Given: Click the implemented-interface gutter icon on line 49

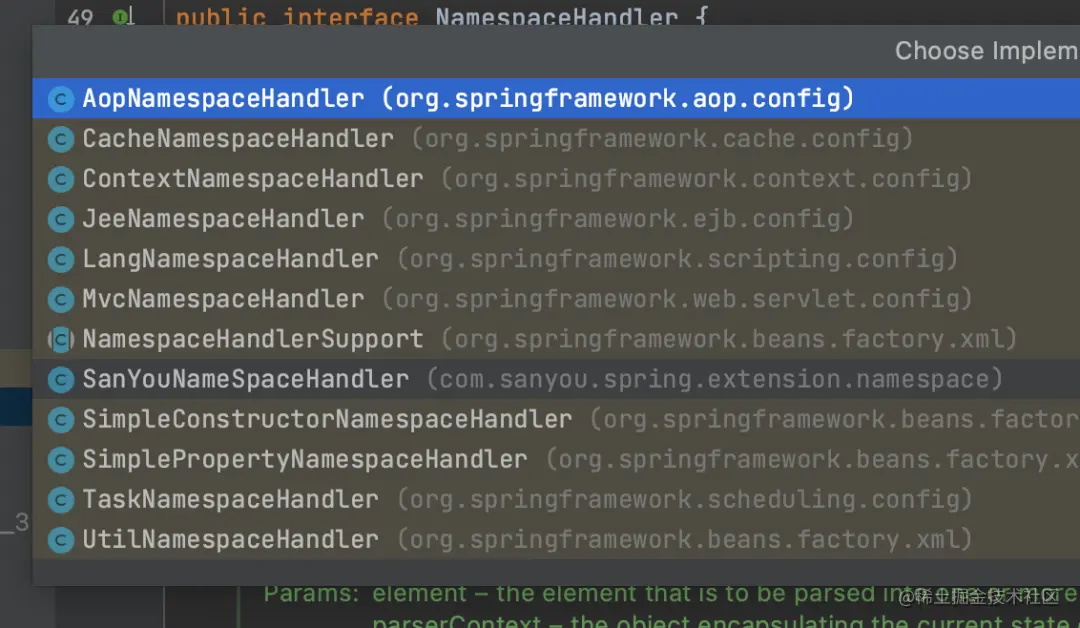Looking at the screenshot, I should (x=123, y=17).
